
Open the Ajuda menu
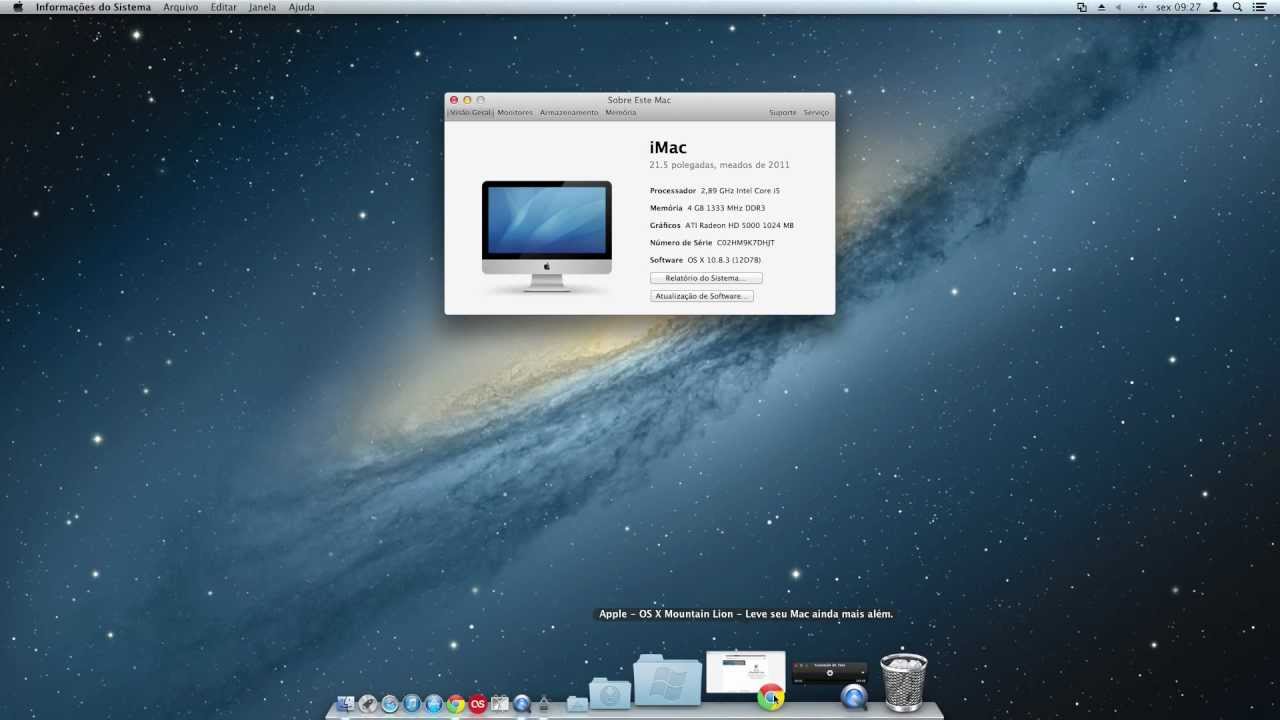tap(301, 7)
